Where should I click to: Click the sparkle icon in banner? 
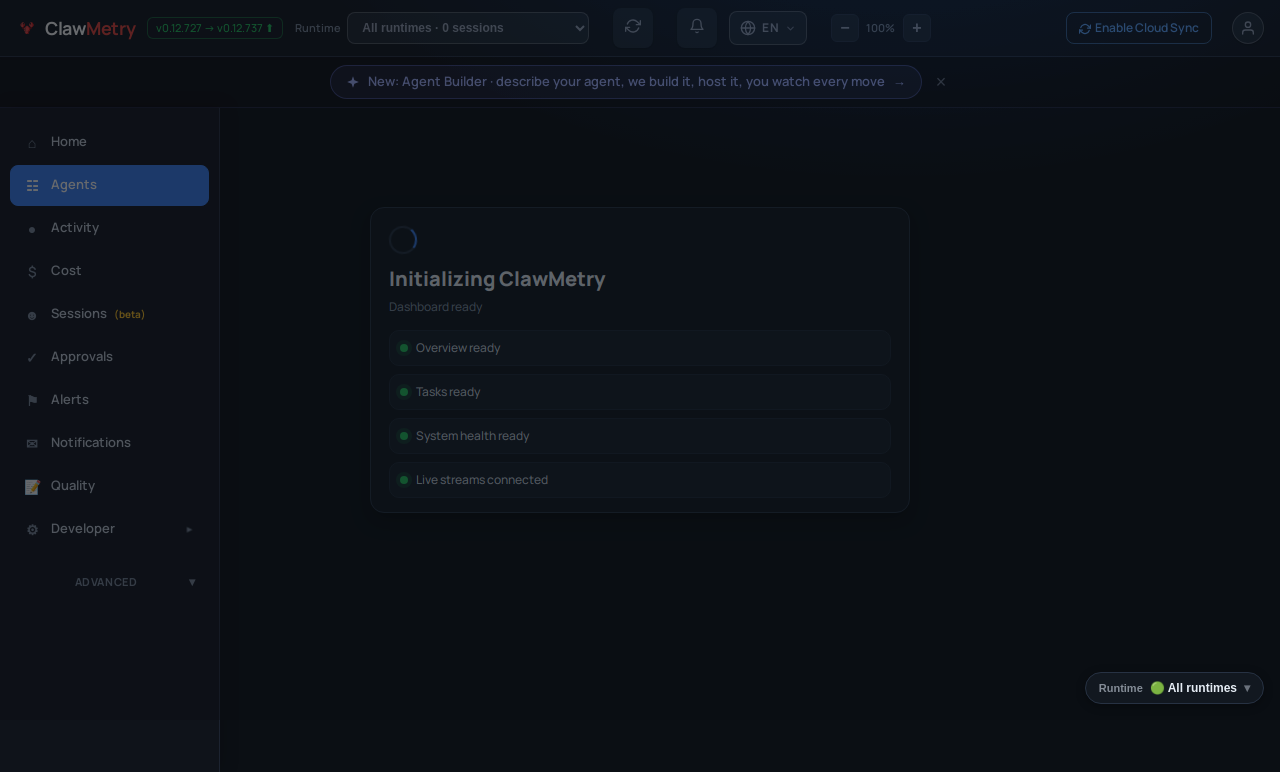point(353,82)
